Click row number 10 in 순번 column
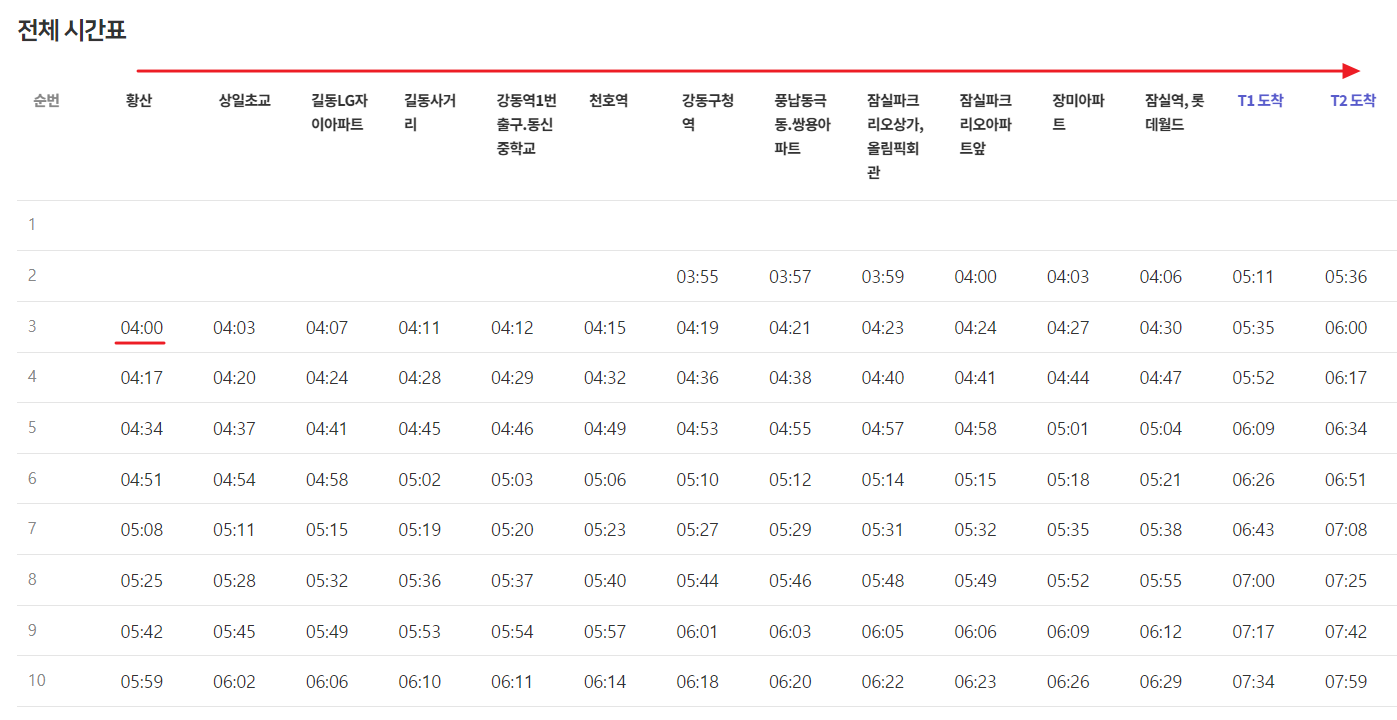 36,681
